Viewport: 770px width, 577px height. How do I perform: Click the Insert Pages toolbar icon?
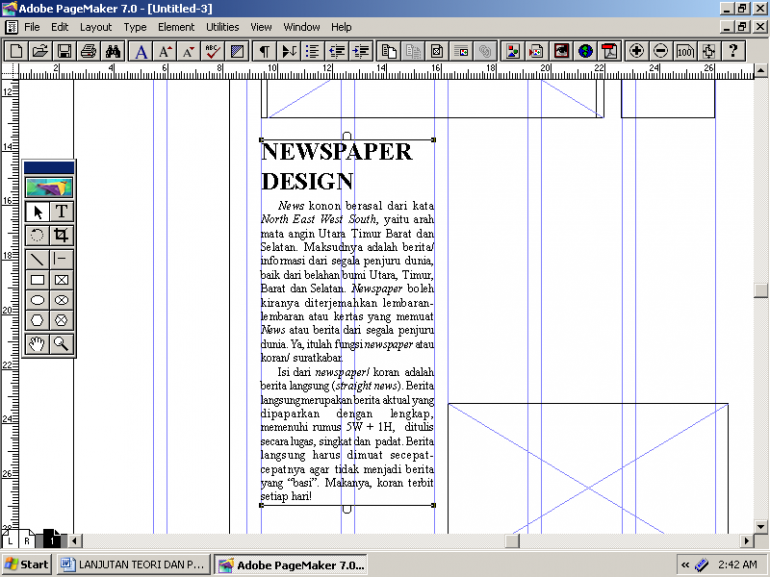[389, 51]
